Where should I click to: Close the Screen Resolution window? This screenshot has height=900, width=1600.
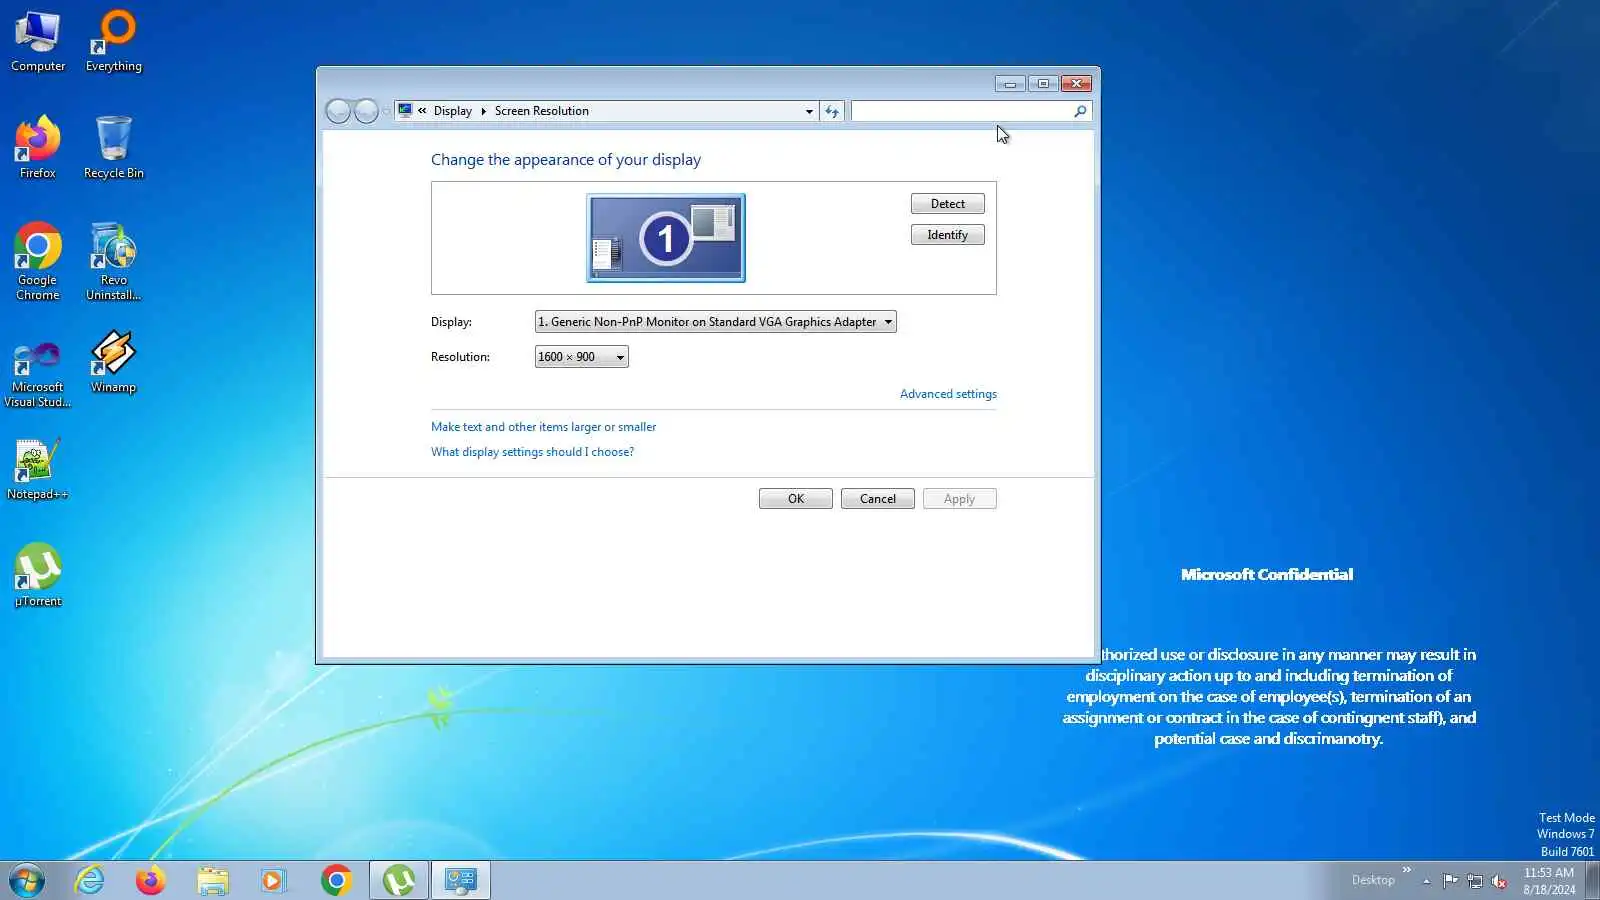click(x=1076, y=84)
